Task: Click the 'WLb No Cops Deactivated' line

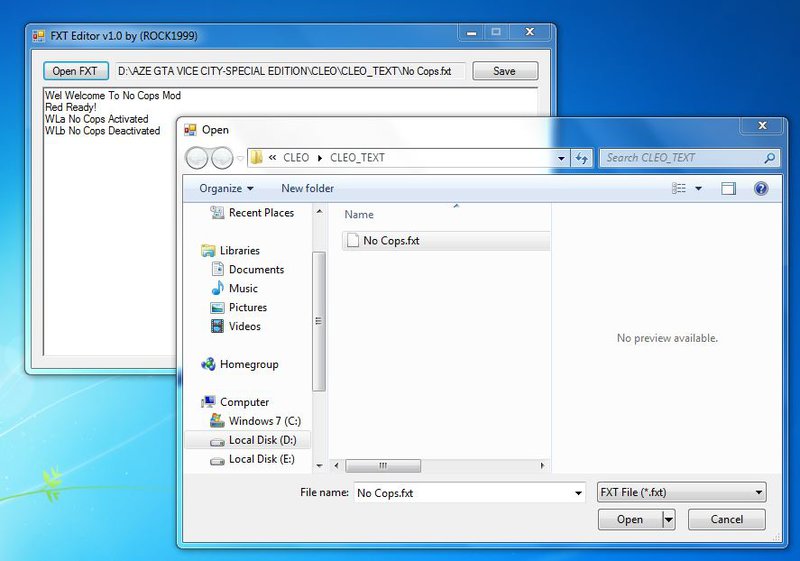Action: tap(102, 131)
